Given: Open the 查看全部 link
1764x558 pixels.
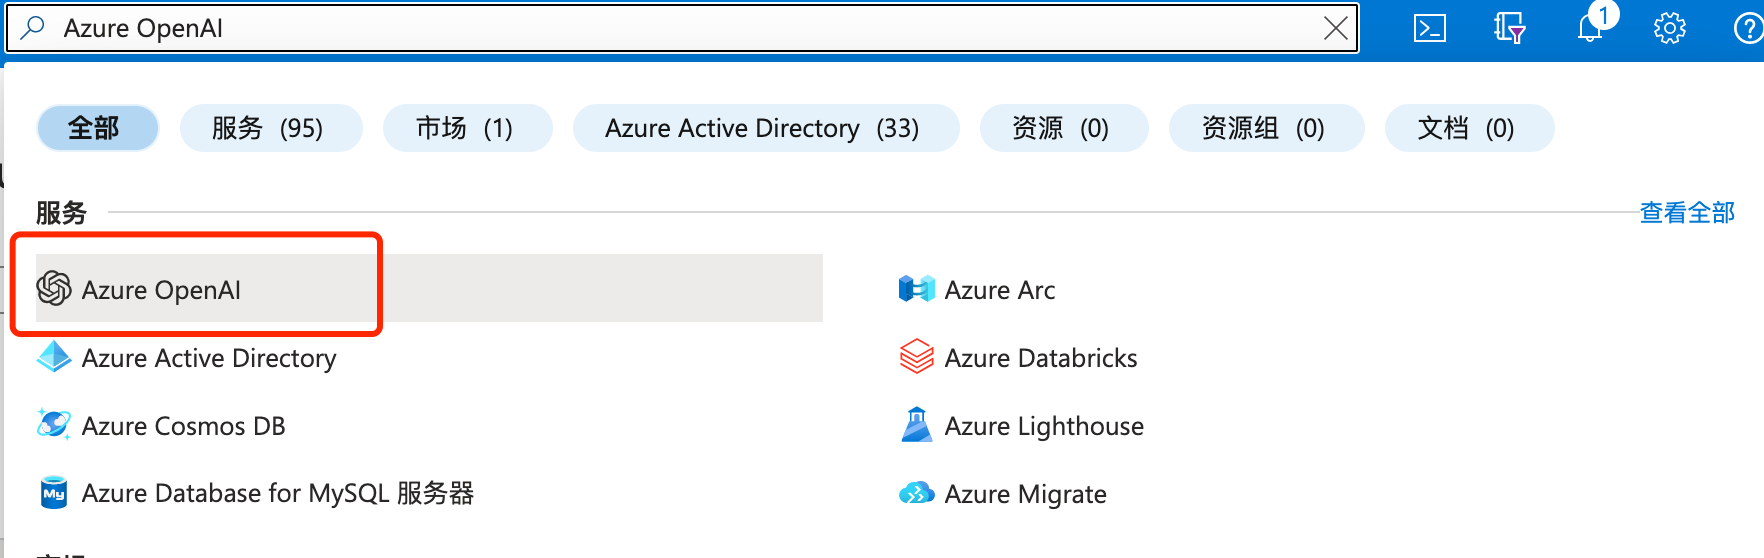Looking at the screenshot, I should pos(1686,213).
